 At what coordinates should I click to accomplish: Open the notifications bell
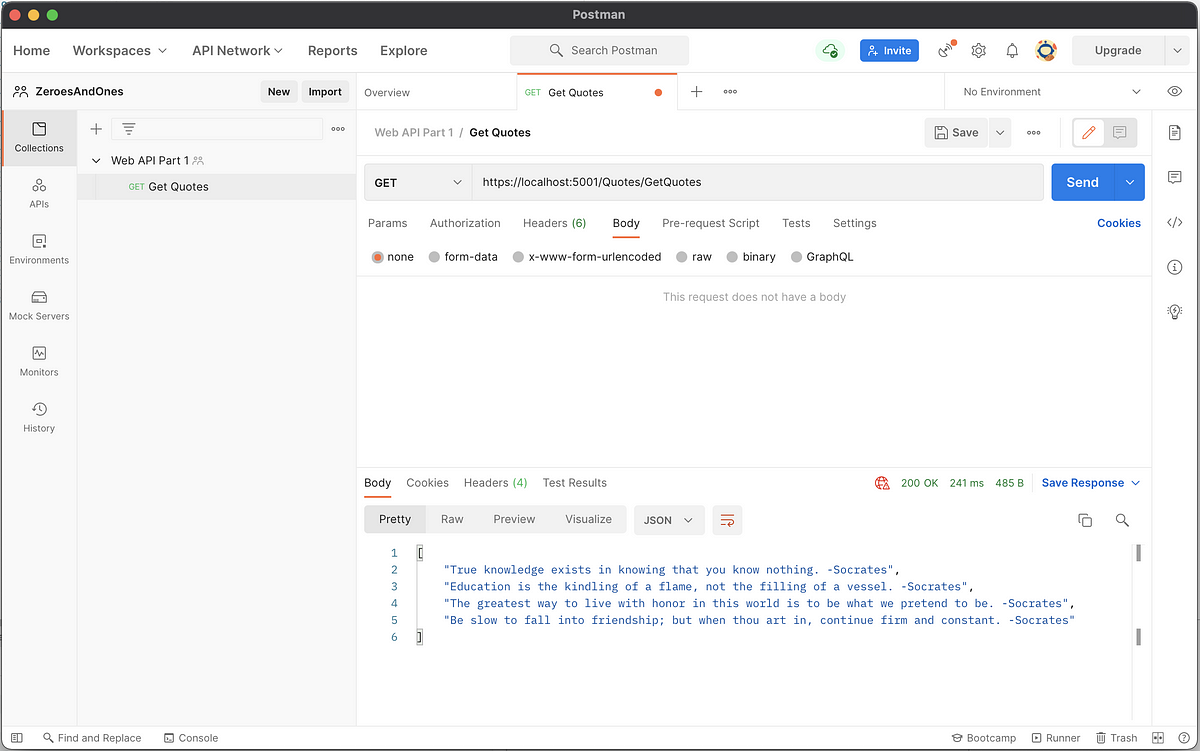click(x=1012, y=50)
